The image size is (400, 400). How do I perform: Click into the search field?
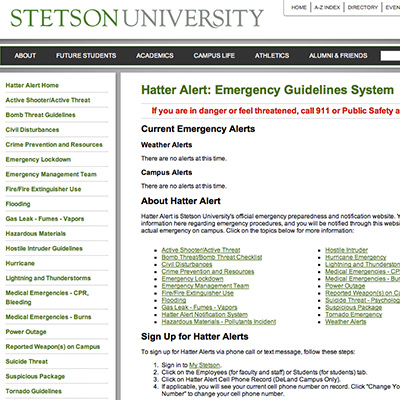click(x=390, y=56)
